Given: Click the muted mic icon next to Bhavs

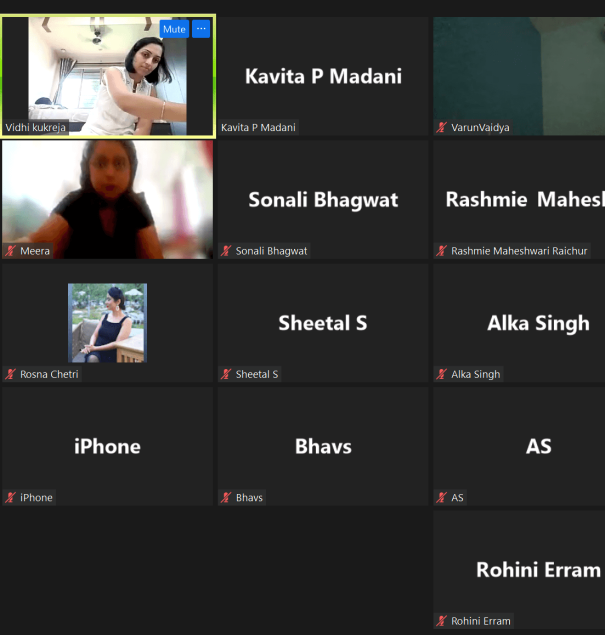Looking at the screenshot, I should click(x=226, y=498).
